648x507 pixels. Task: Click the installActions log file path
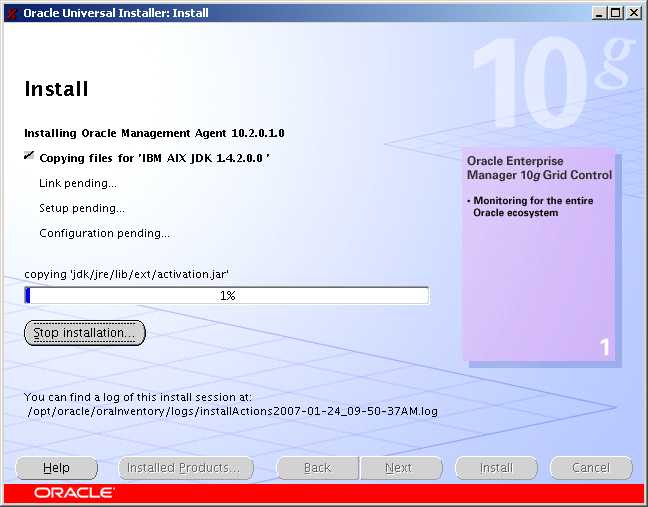point(233,411)
